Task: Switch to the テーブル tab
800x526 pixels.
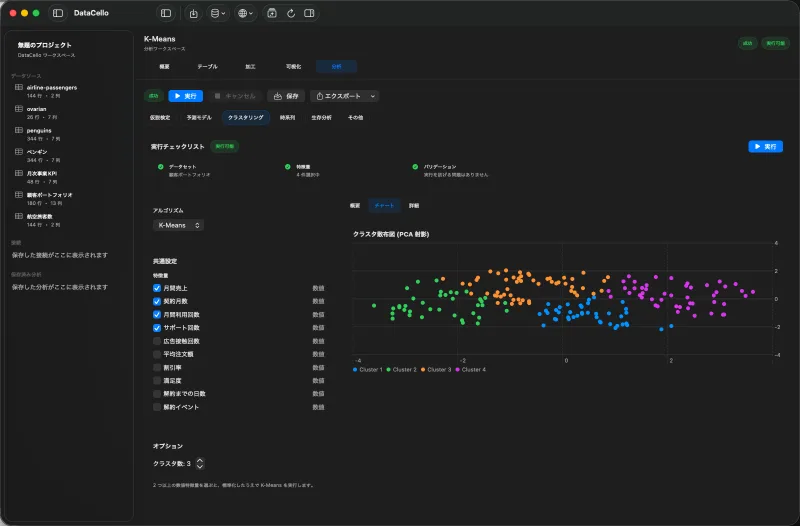Action: (207, 67)
